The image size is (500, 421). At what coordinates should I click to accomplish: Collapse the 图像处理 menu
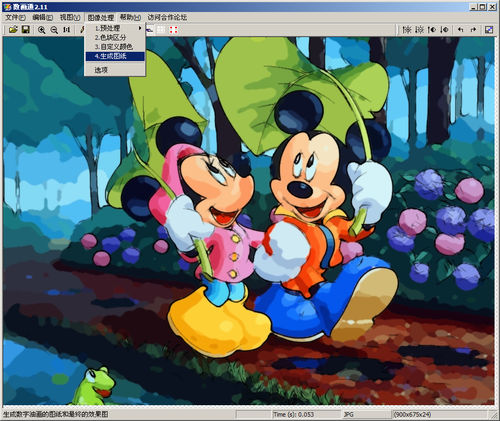click(x=101, y=17)
